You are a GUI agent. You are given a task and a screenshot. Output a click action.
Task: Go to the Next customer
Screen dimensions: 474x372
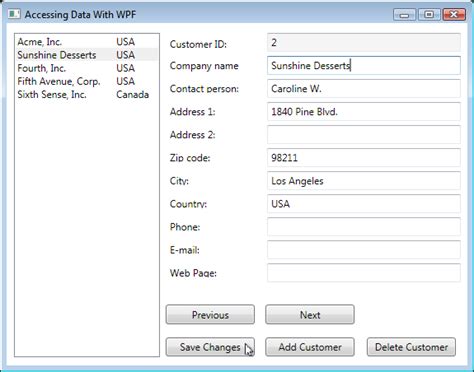[x=310, y=314]
